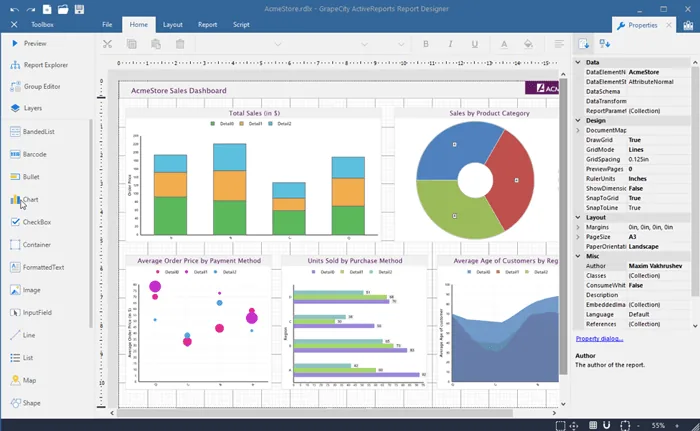Screen dimensions: 700x431
Task: Open the Property dialog link
Action: [x=599, y=339]
